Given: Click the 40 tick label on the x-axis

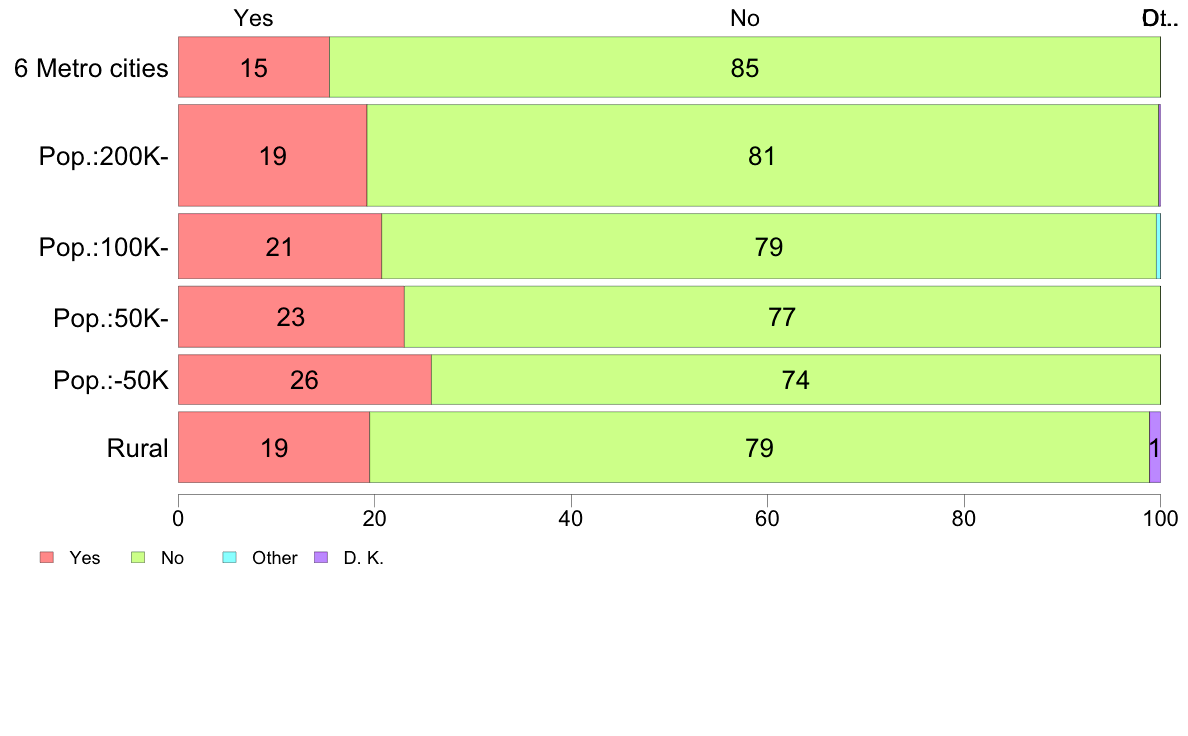Looking at the screenshot, I should 571,518.
